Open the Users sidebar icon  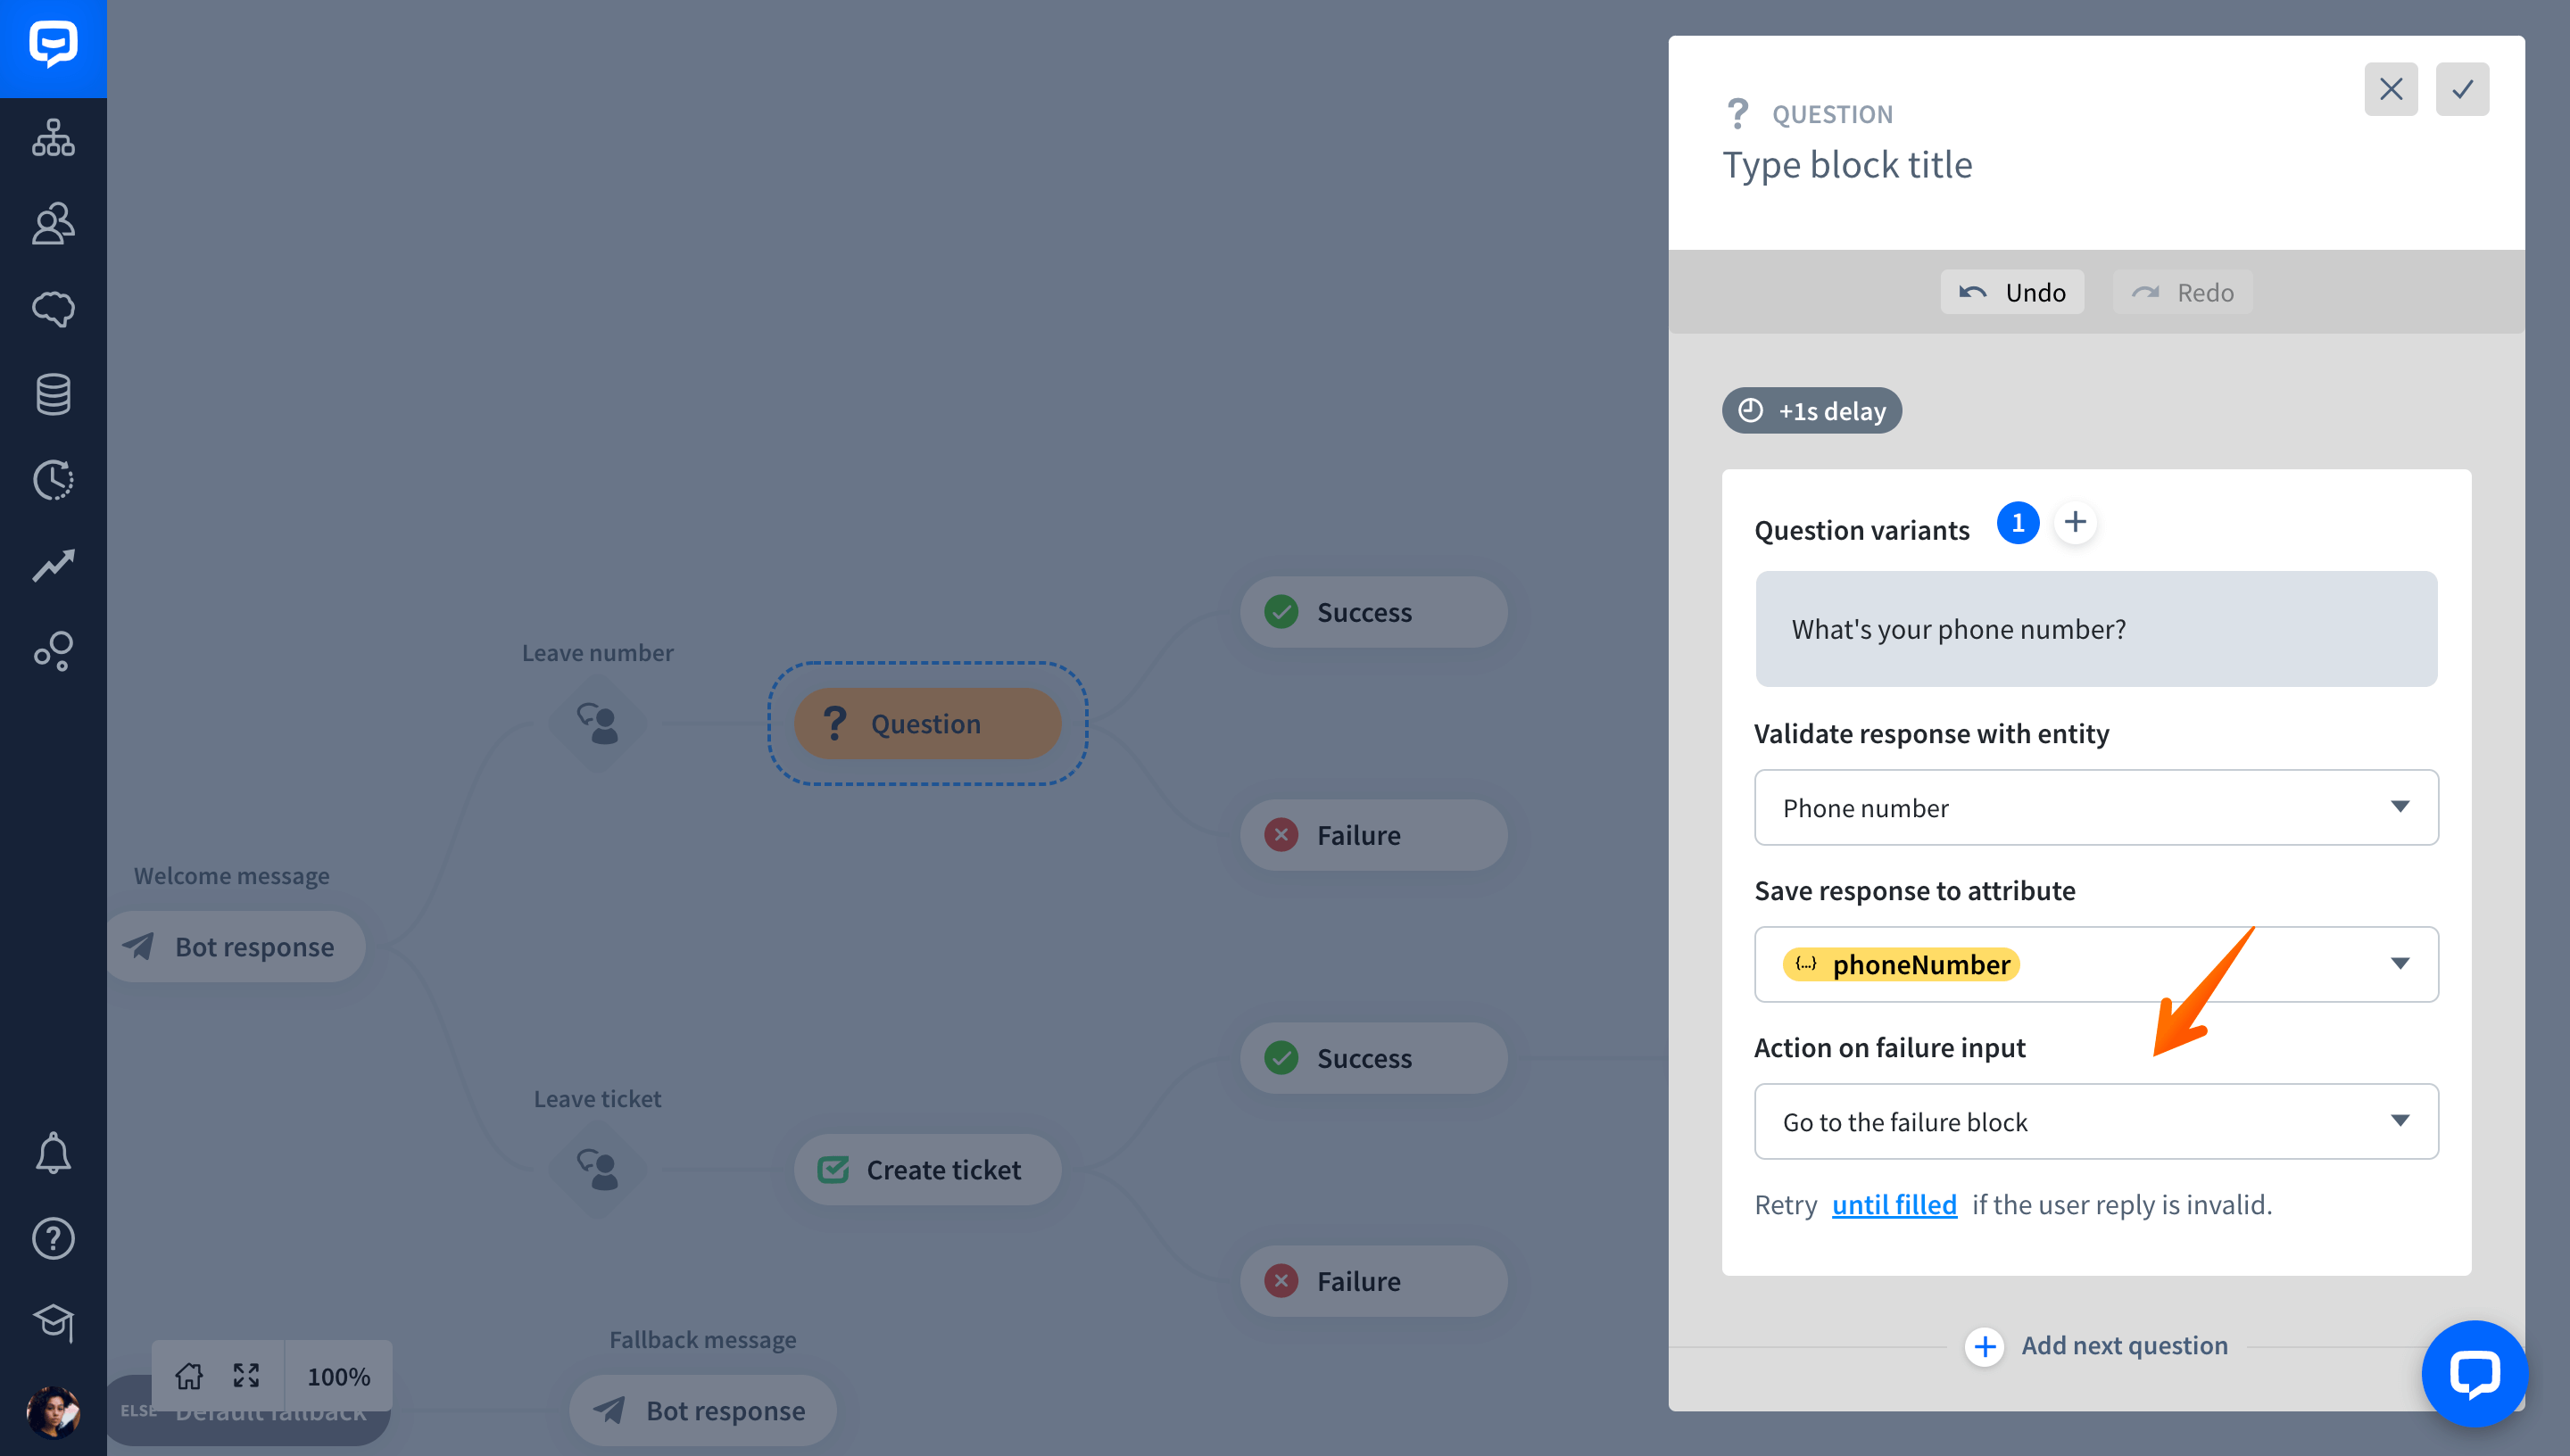pos(53,223)
